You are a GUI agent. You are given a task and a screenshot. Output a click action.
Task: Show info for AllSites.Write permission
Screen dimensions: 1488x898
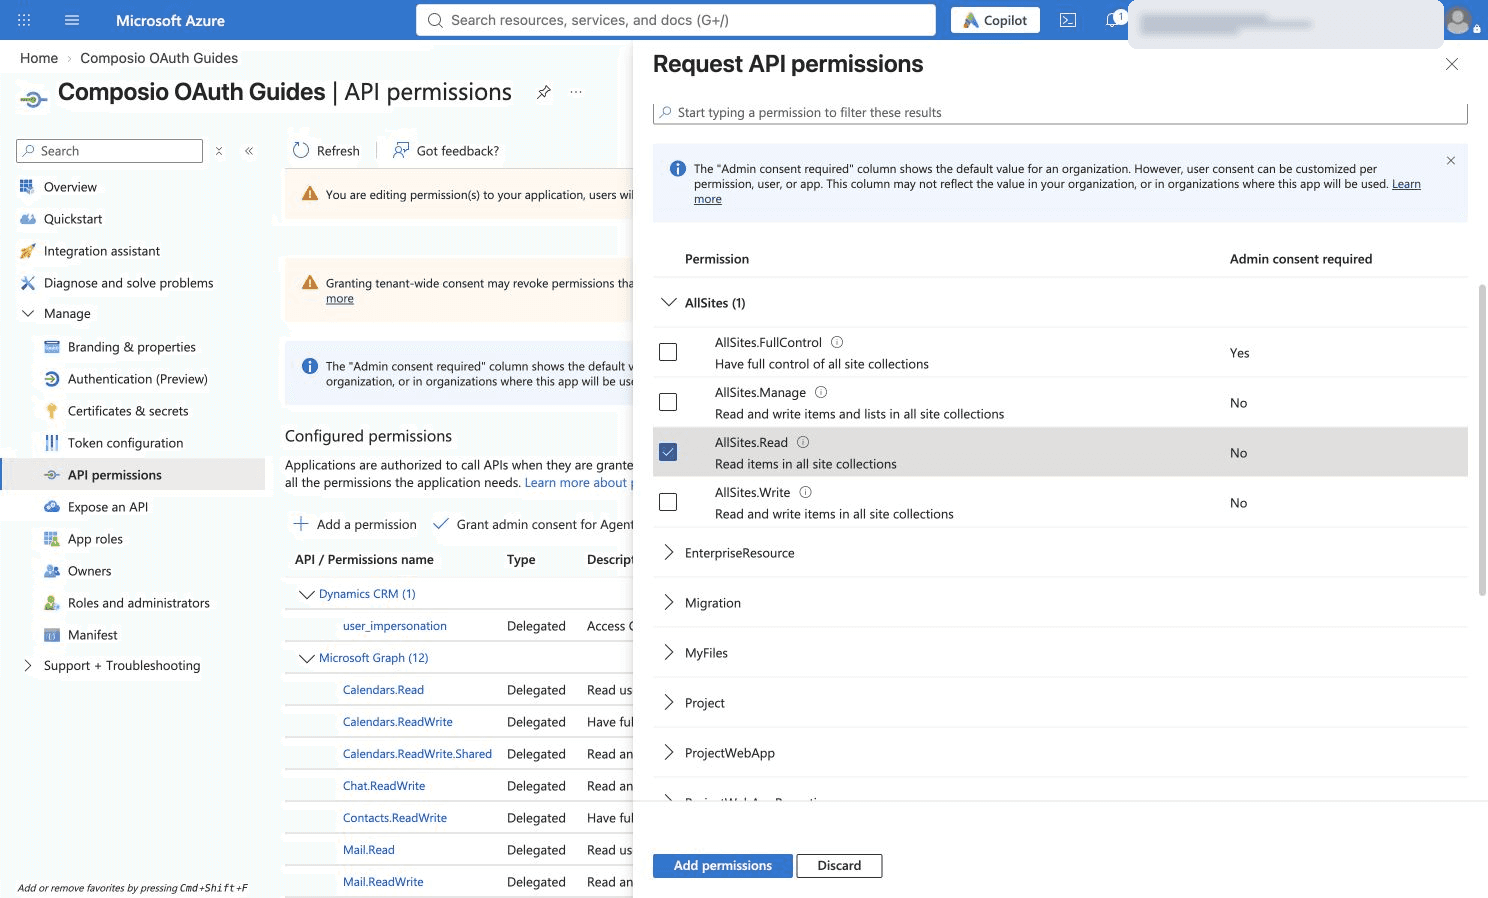(x=806, y=492)
